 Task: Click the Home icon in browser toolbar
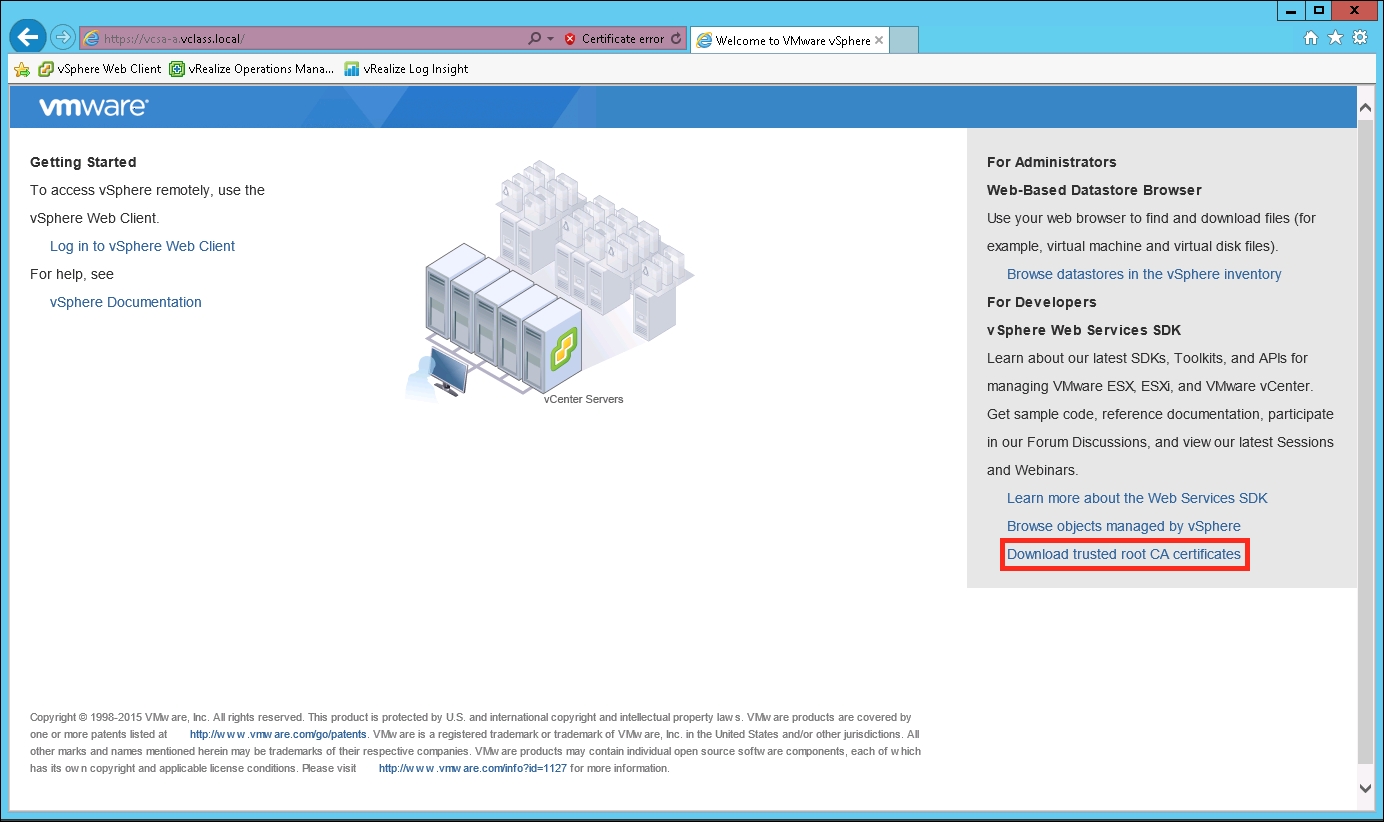1311,38
